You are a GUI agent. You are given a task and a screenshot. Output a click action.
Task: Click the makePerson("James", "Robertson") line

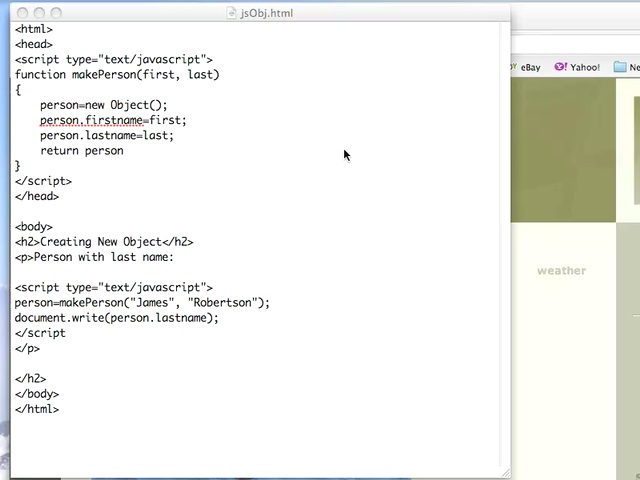pos(142,303)
